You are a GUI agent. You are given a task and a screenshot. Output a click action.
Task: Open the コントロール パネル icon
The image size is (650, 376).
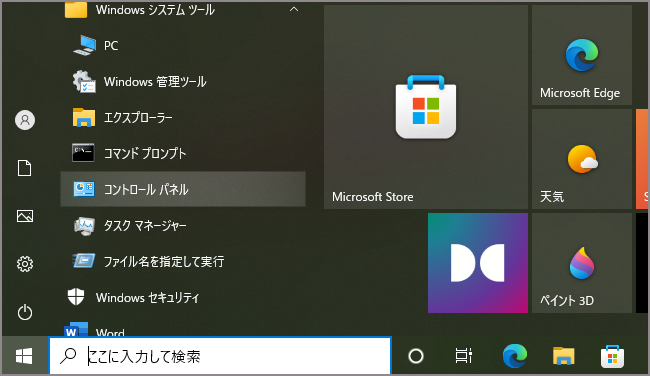84,189
